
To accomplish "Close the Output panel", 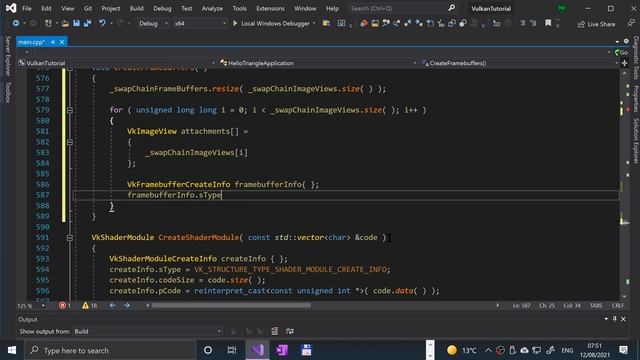I will pos(623,319).
